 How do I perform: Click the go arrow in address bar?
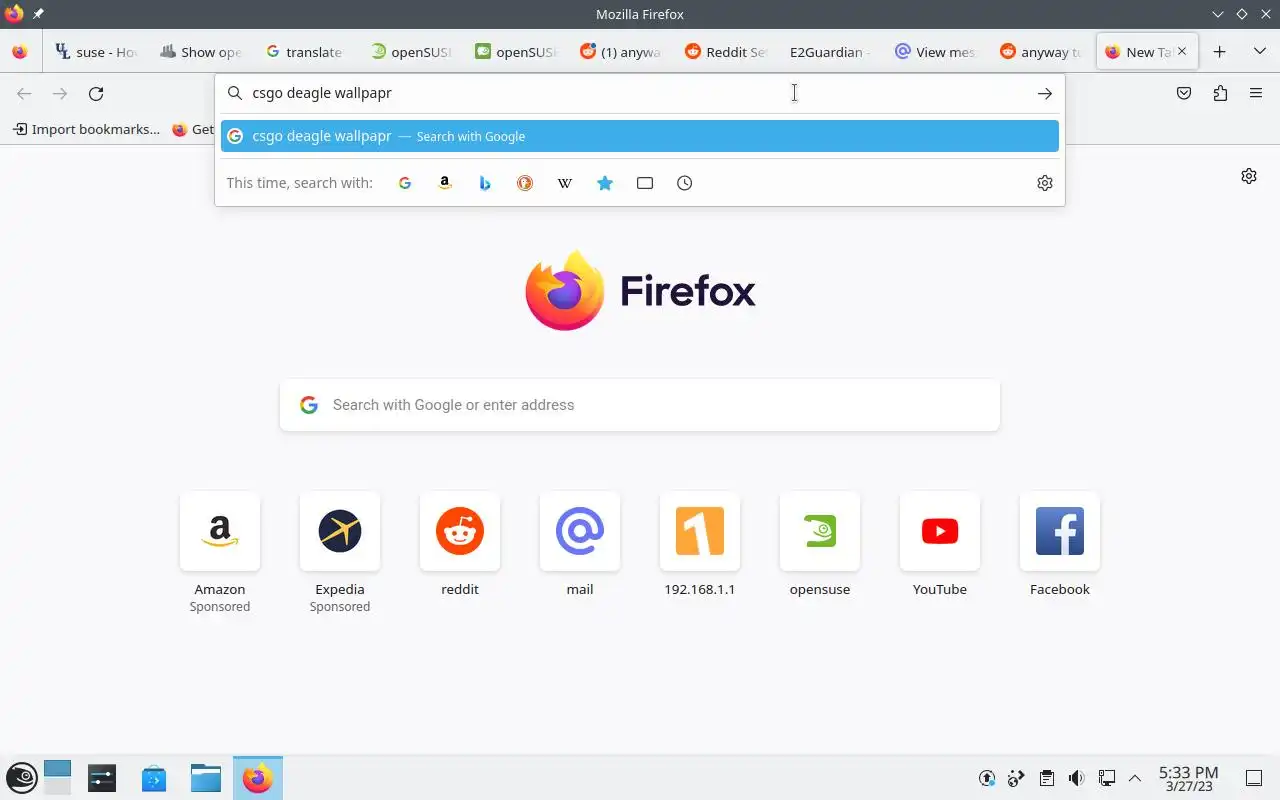[1044, 93]
